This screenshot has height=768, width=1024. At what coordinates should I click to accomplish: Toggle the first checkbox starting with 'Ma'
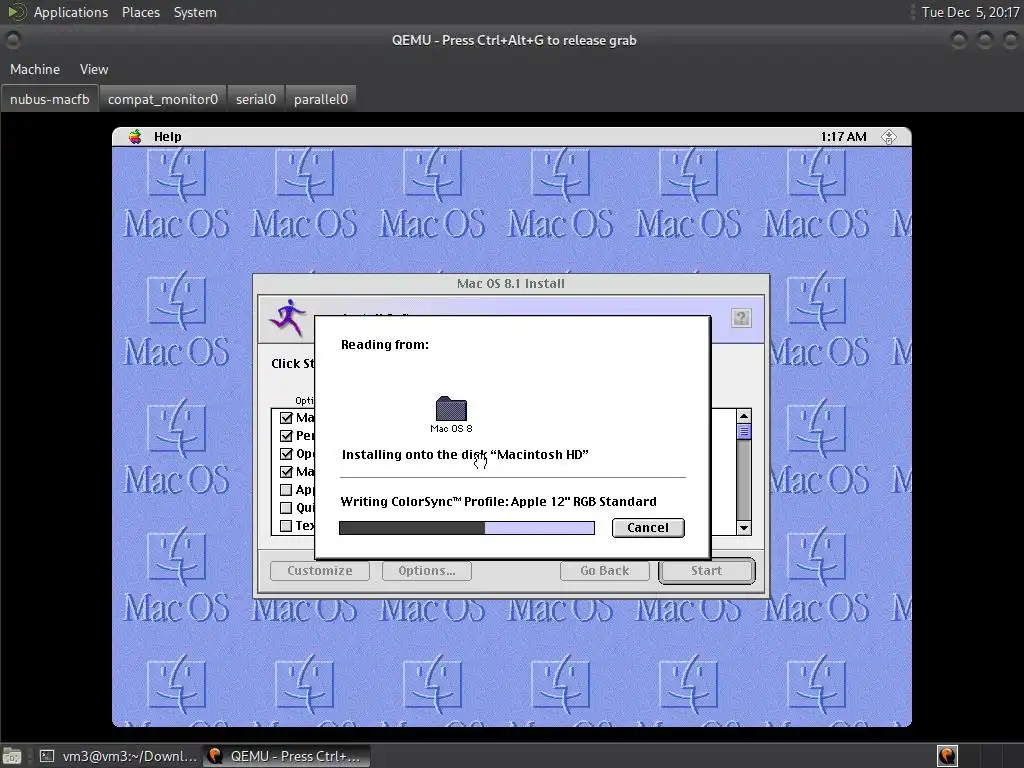coord(286,418)
